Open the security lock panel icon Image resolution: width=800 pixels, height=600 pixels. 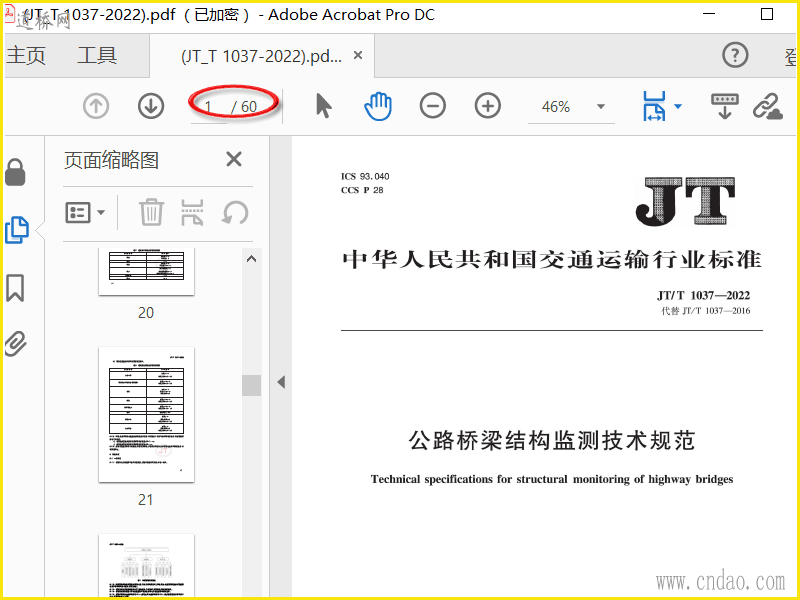[15, 172]
